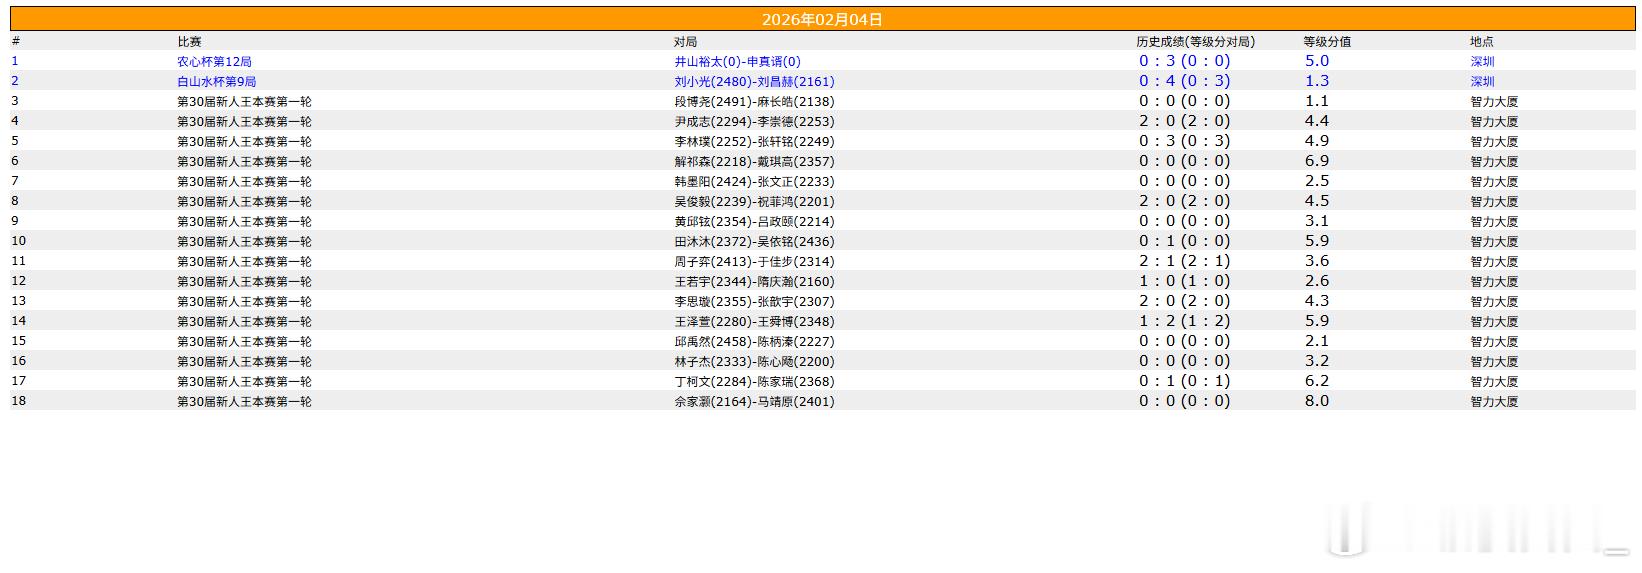Image resolution: width=1642 pixels, height=573 pixels.
Task: Click the 第30届新人王本赛第一轮 cell in row 10
Action: 244,241
